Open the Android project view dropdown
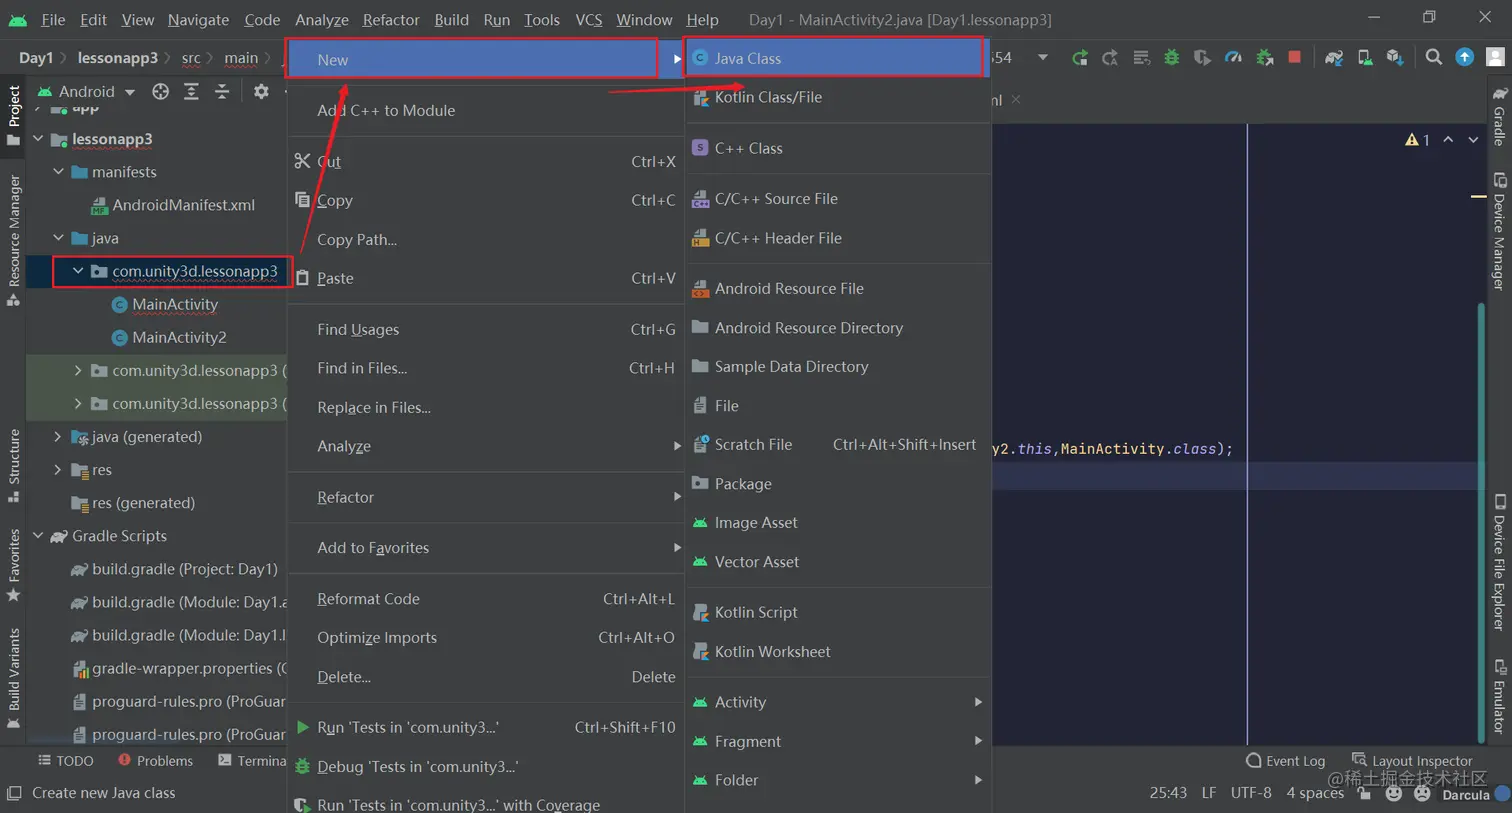The height and width of the screenshot is (813, 1512). pos(86,91)
